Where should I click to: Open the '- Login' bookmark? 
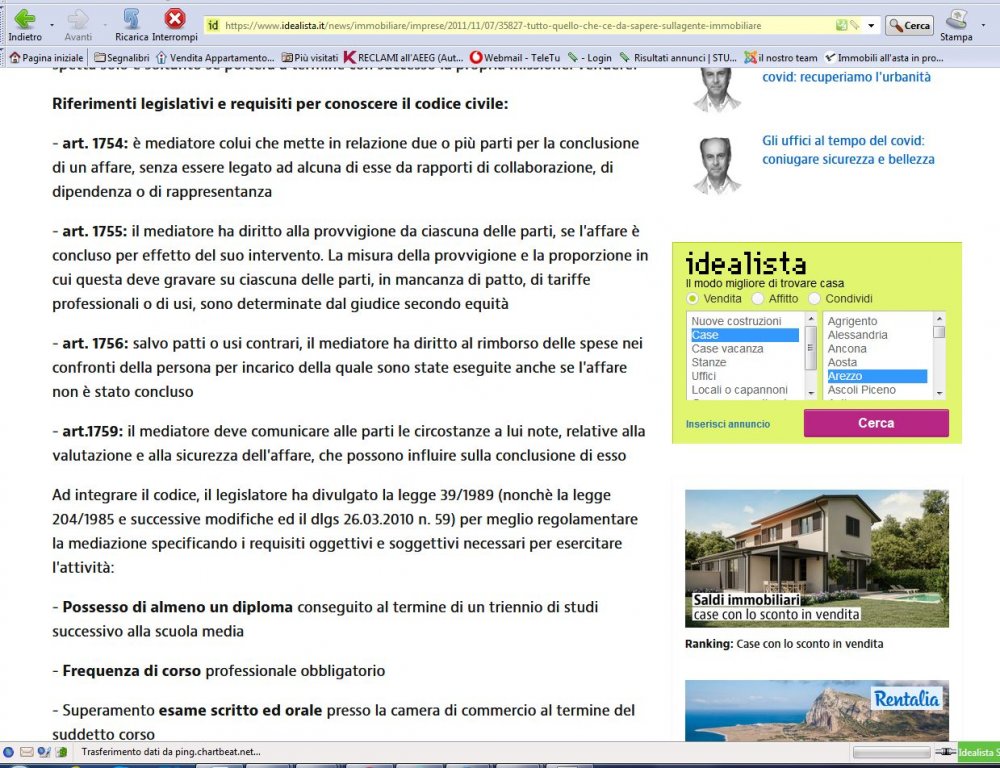point(589,57)
